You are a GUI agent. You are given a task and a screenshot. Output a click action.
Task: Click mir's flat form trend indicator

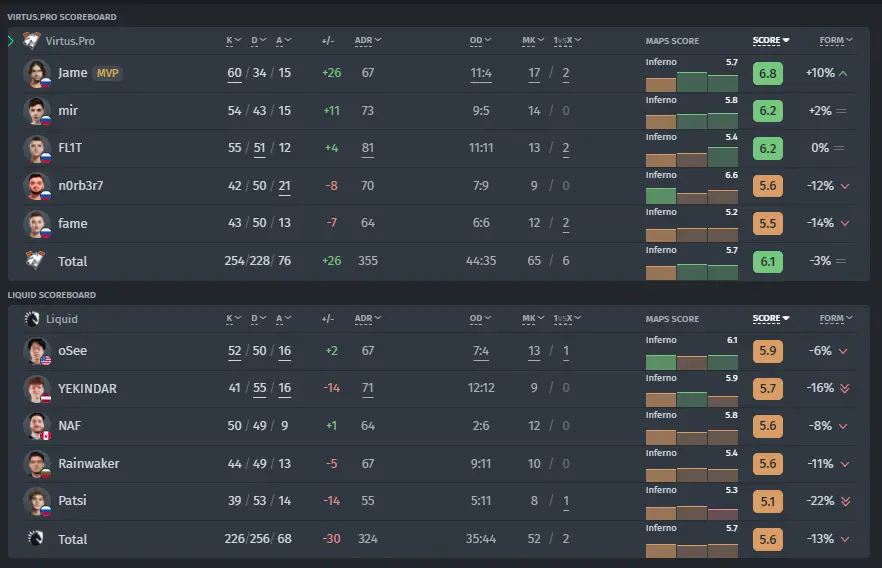point(841,111)
